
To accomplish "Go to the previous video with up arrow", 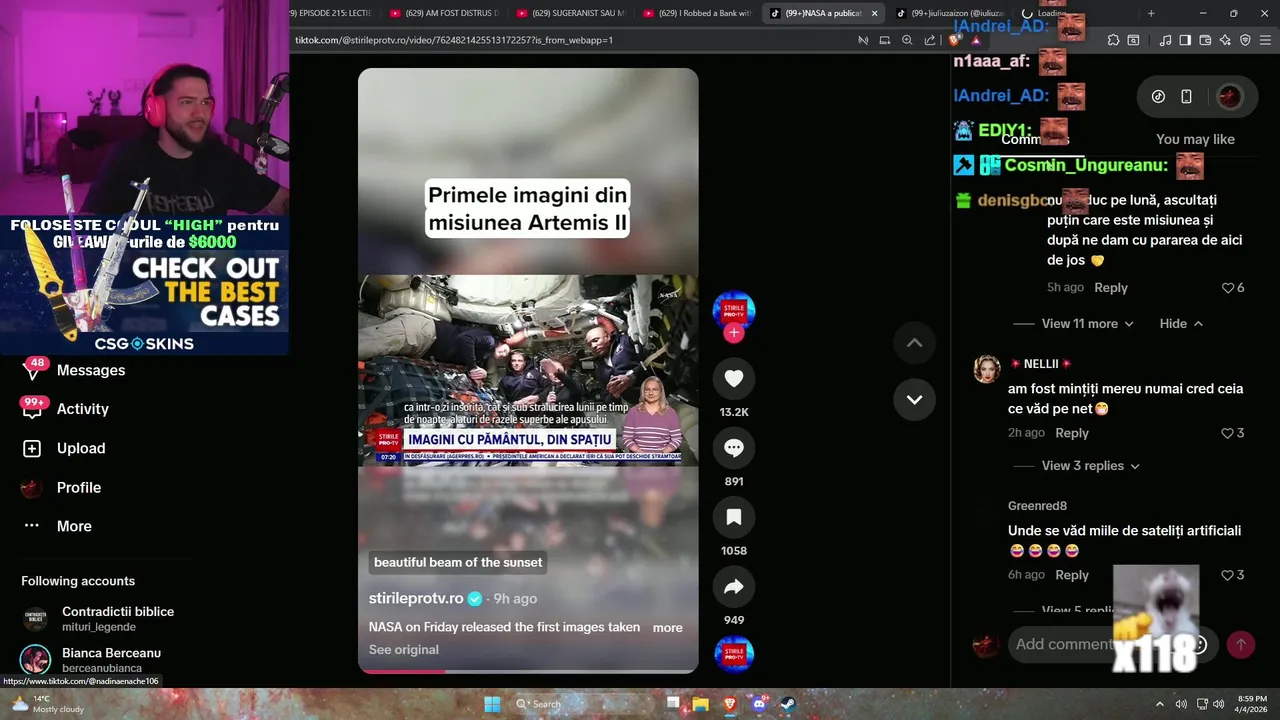I will [914, 343].
